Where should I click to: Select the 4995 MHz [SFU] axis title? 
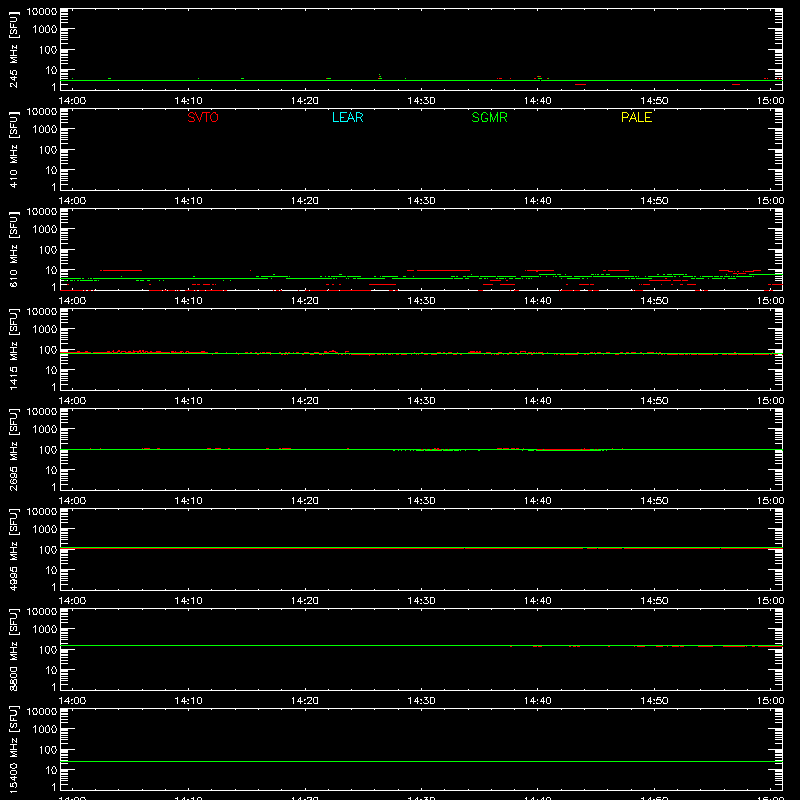[14, 549]
